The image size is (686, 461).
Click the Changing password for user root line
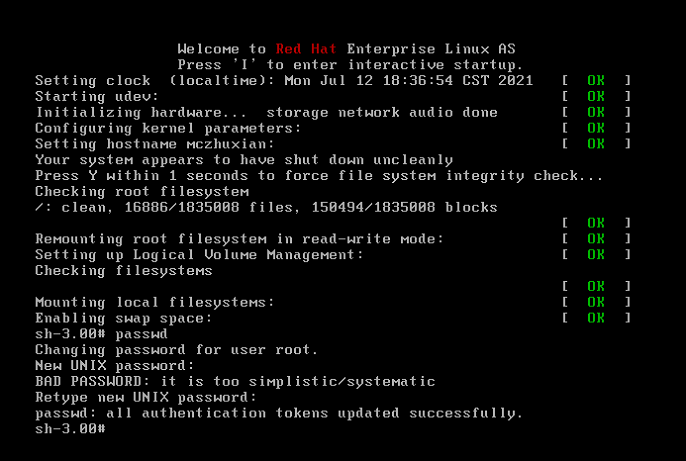pyautogui.click(x=176, y=350)
